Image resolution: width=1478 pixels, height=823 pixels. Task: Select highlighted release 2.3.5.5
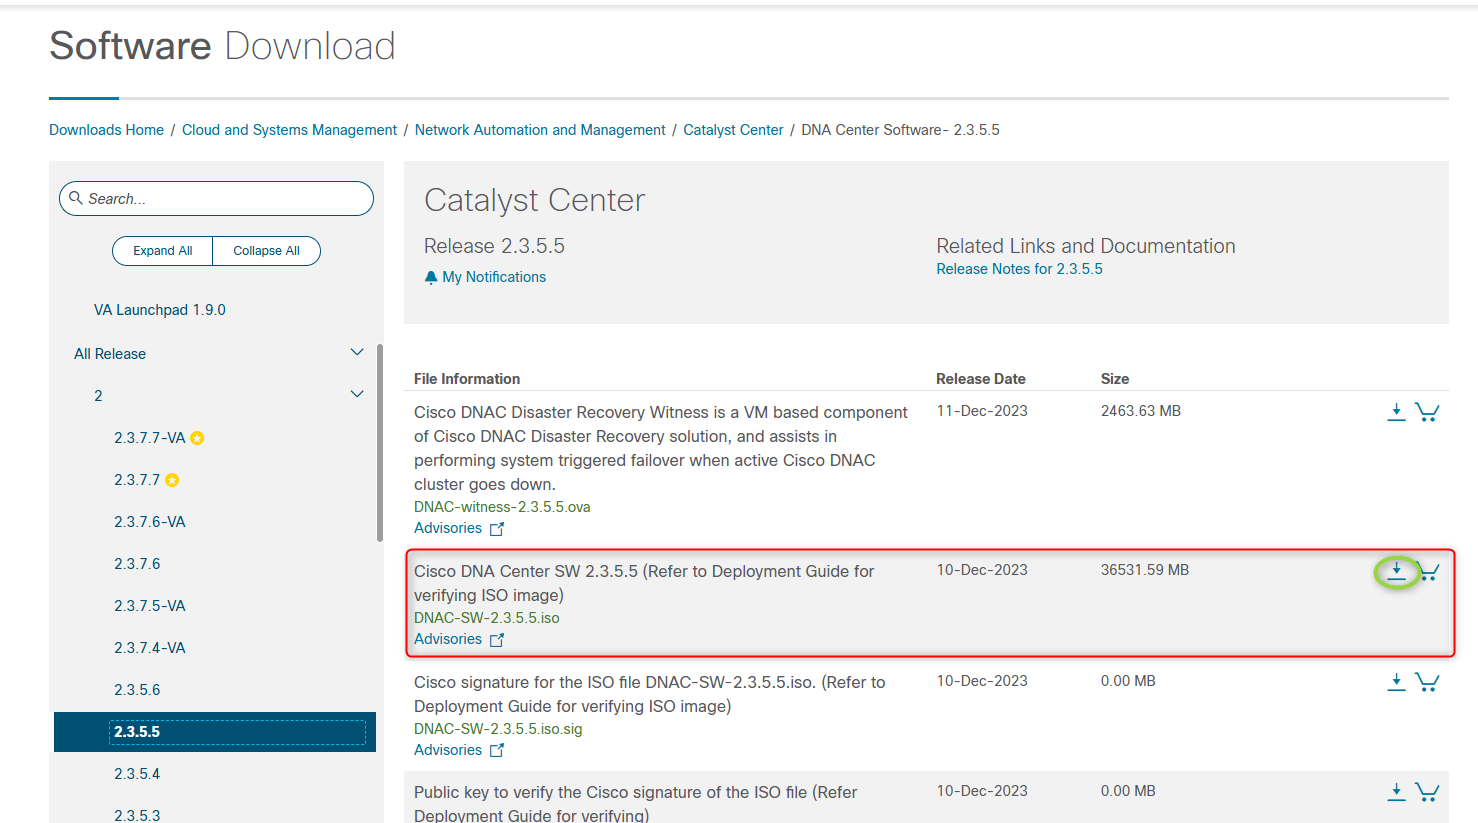click(x=215, y=732)
